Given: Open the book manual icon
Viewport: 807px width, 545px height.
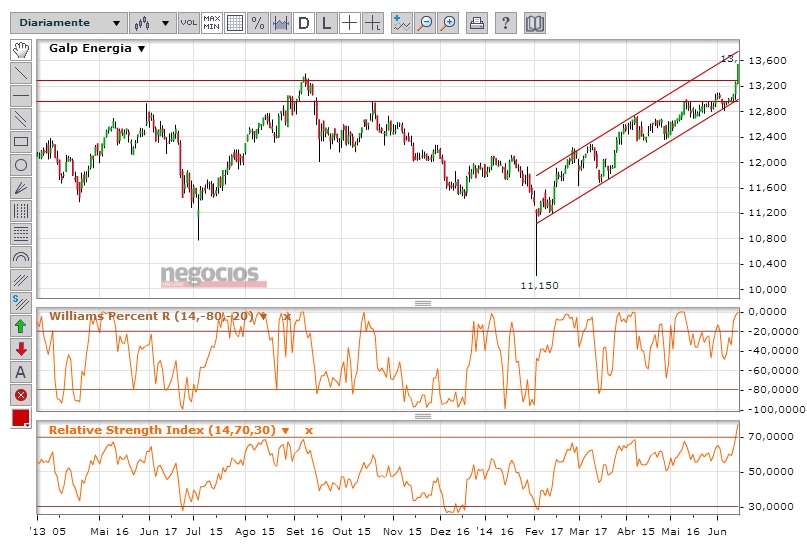Looking at the screenshot, I should [535, 23].
